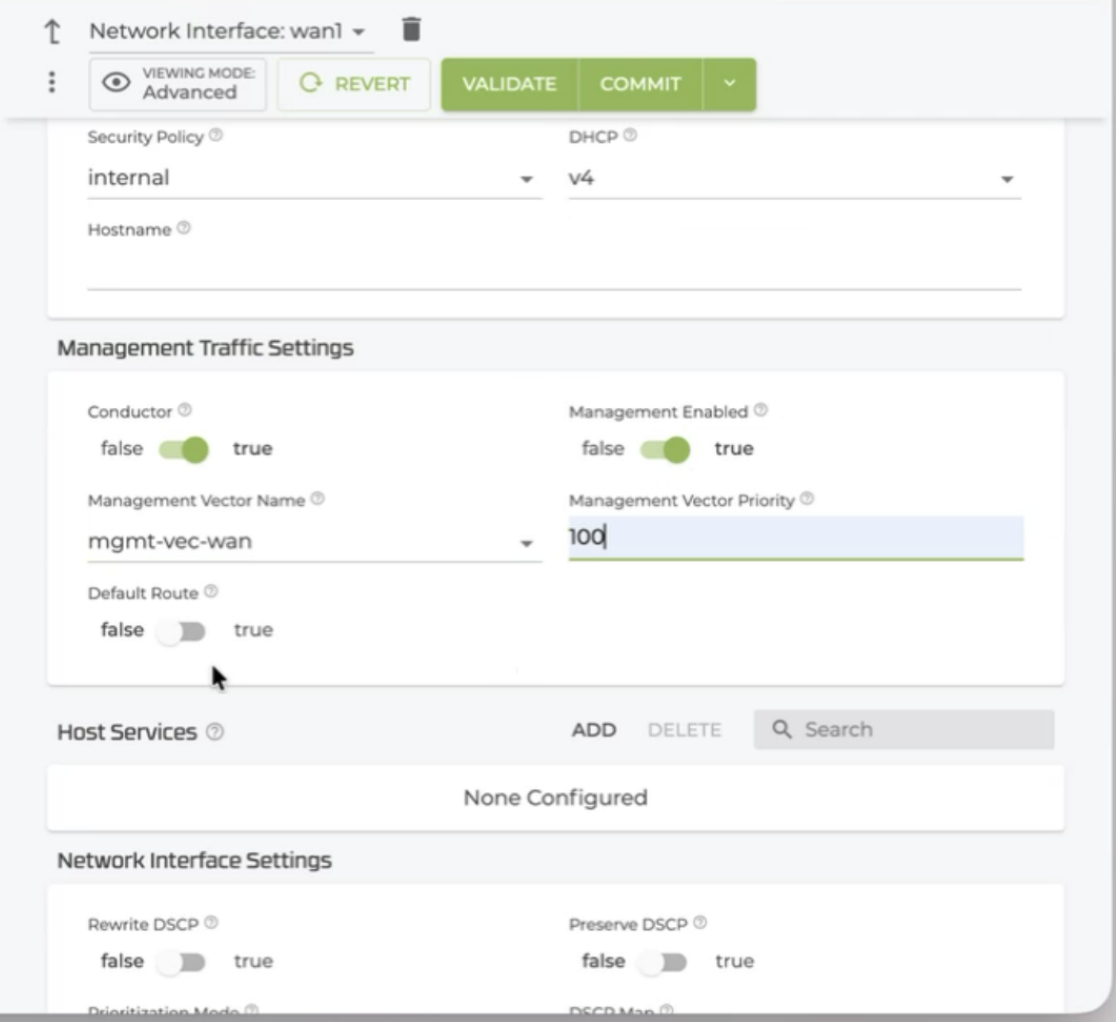1116x1022 pixels.
Task: Click the Management Enabled help icon
Action: point(761,410)
